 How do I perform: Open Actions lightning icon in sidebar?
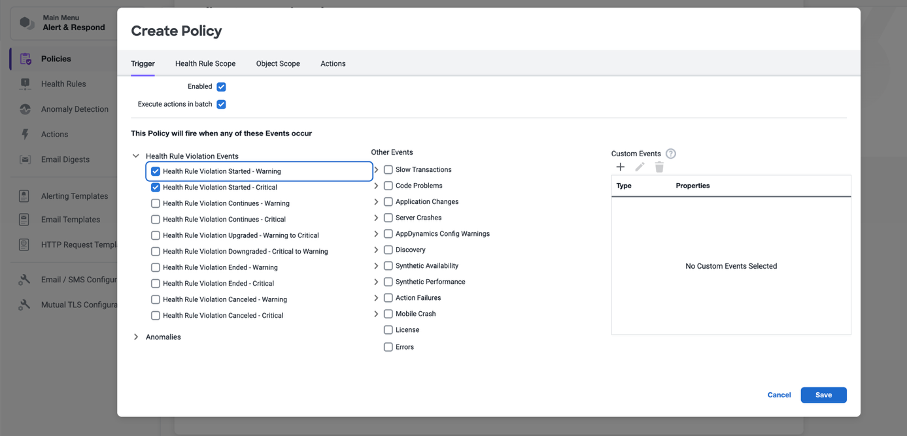pos(25,134)
